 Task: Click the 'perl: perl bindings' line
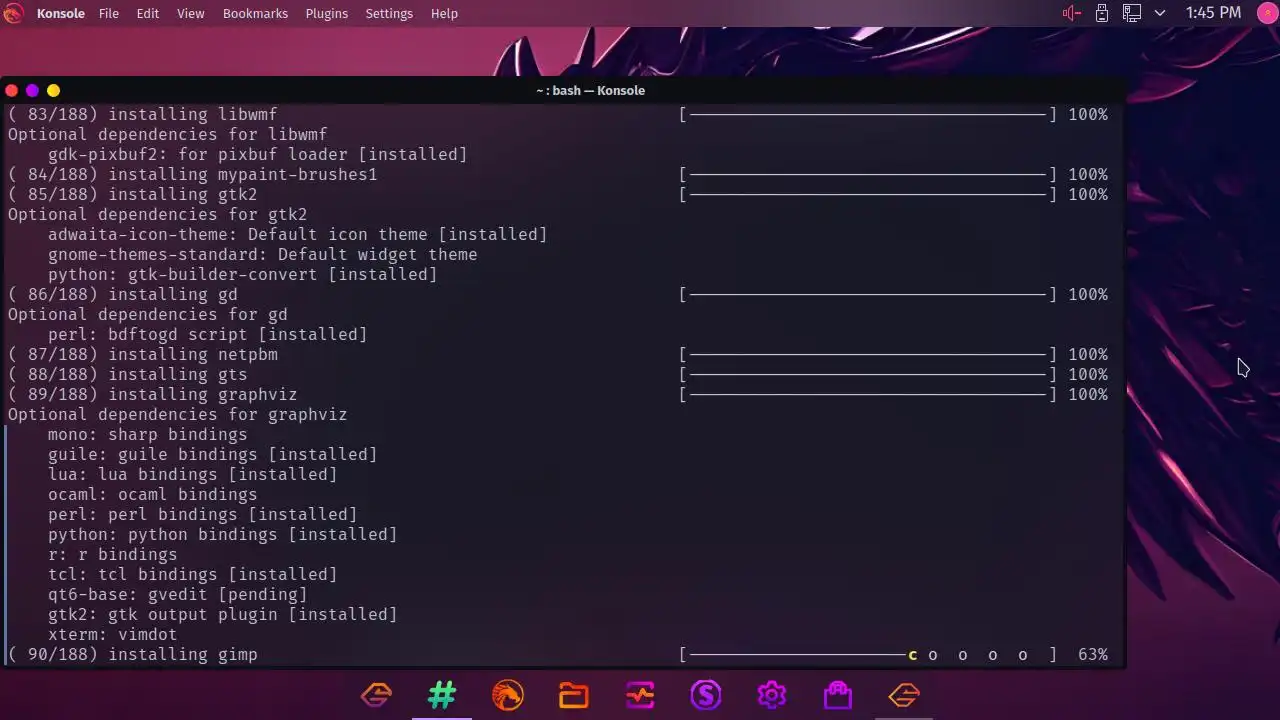click(203, 514)
